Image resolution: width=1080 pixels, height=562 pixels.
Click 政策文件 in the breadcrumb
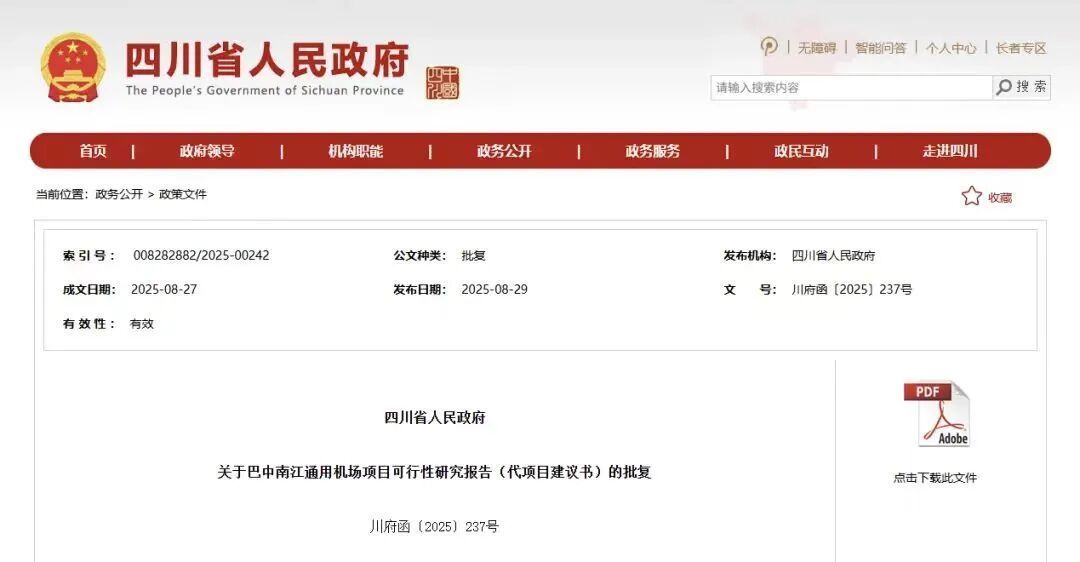183,194
